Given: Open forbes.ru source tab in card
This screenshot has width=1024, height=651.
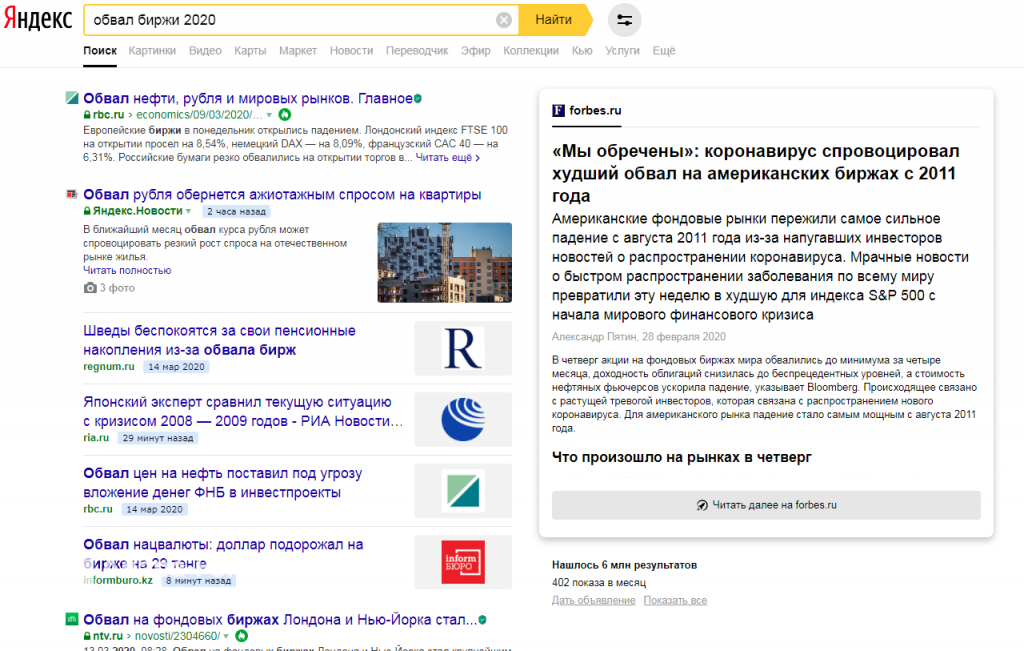Looking at the screenshot, I should [587, 111].
